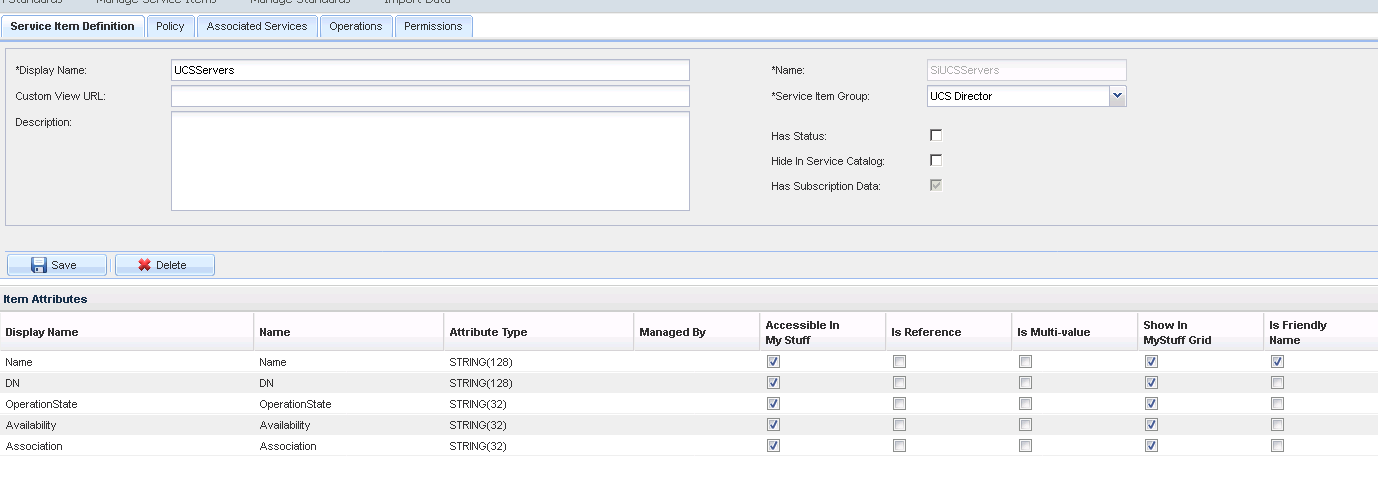Switch to the Permissions tab

coord(433,26)
